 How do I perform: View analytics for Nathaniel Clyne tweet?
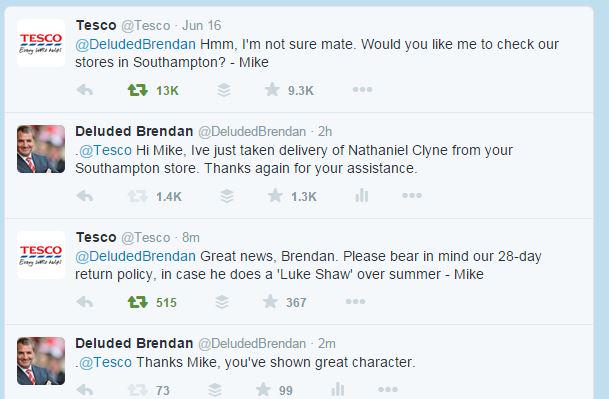[x=361, y=195]
